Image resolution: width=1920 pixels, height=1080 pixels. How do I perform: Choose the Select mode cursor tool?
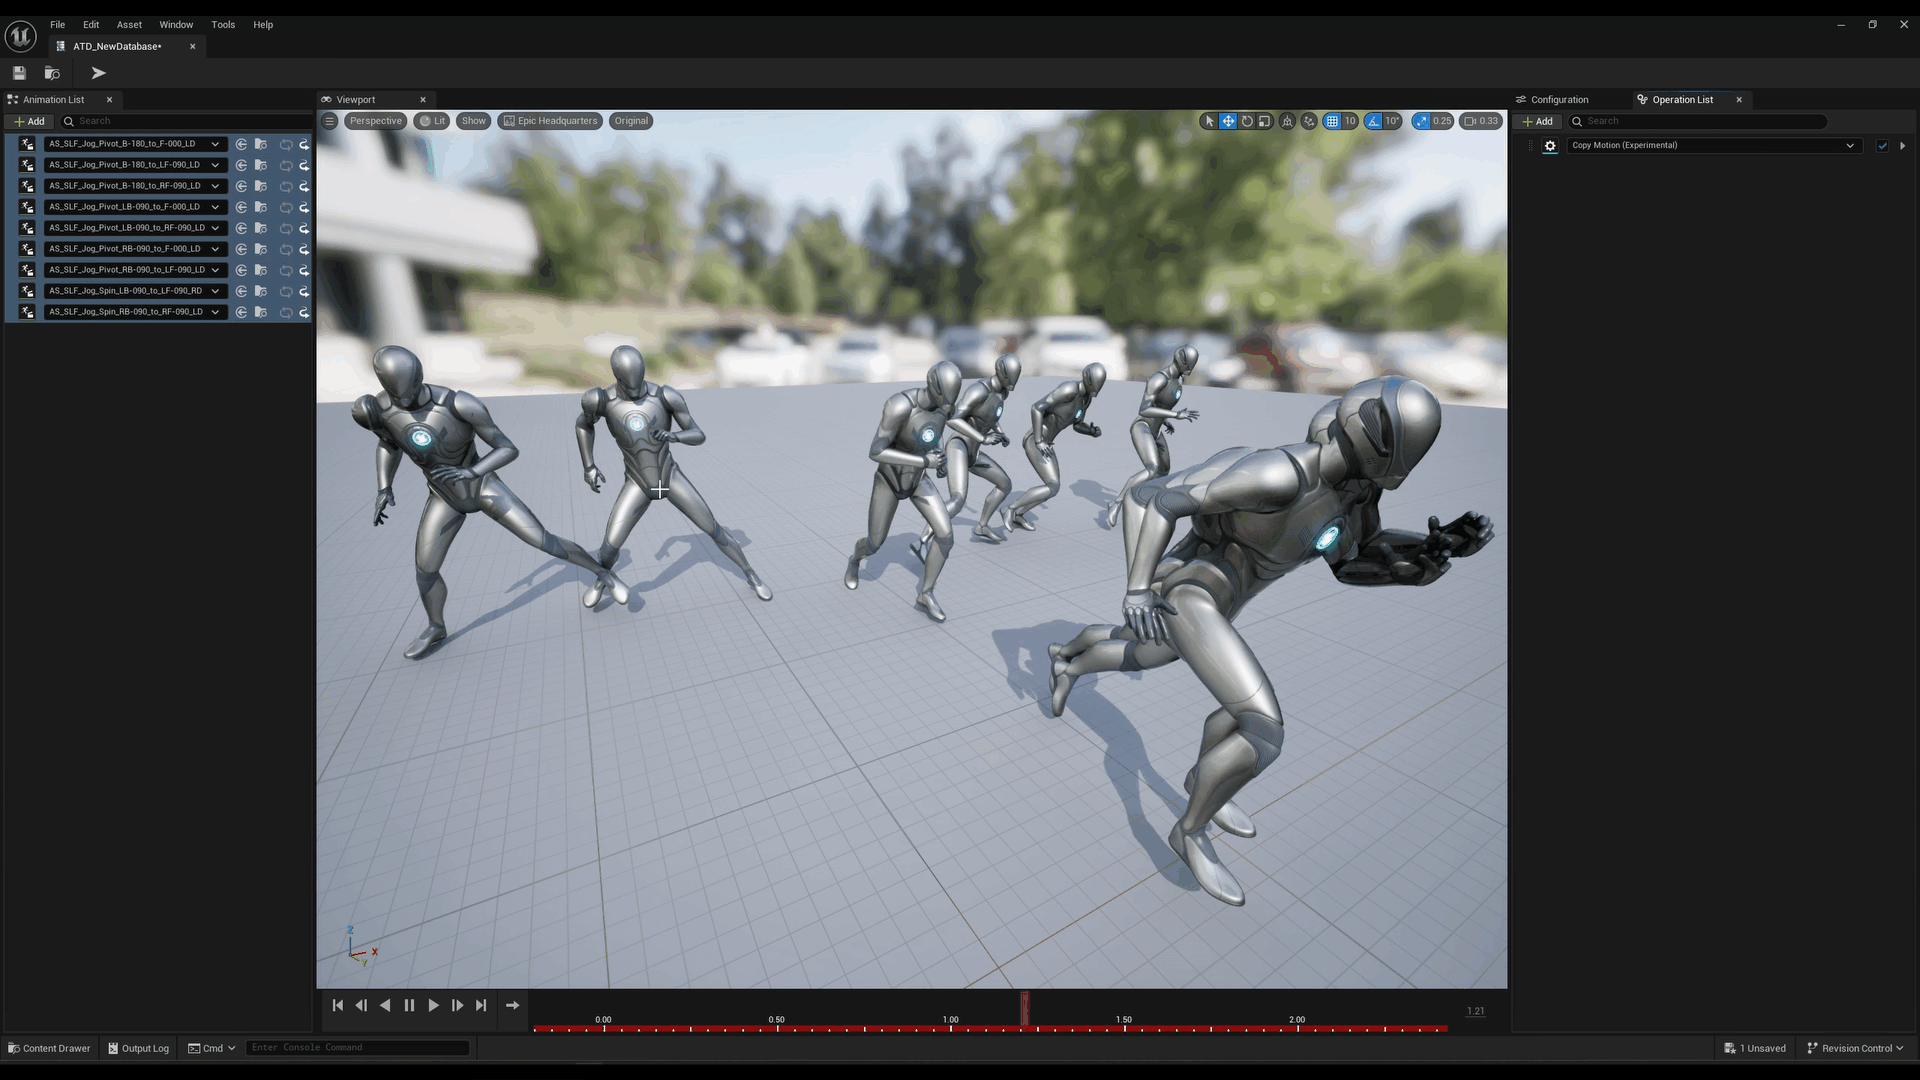1209,121
